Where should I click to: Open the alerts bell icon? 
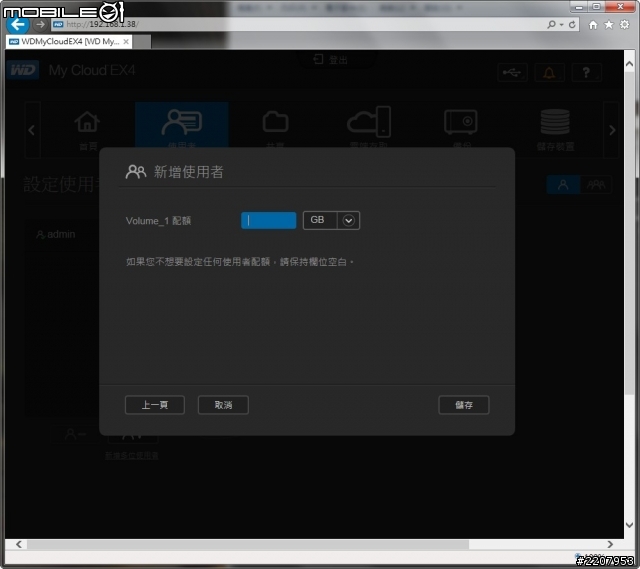[x=549, y=73]
